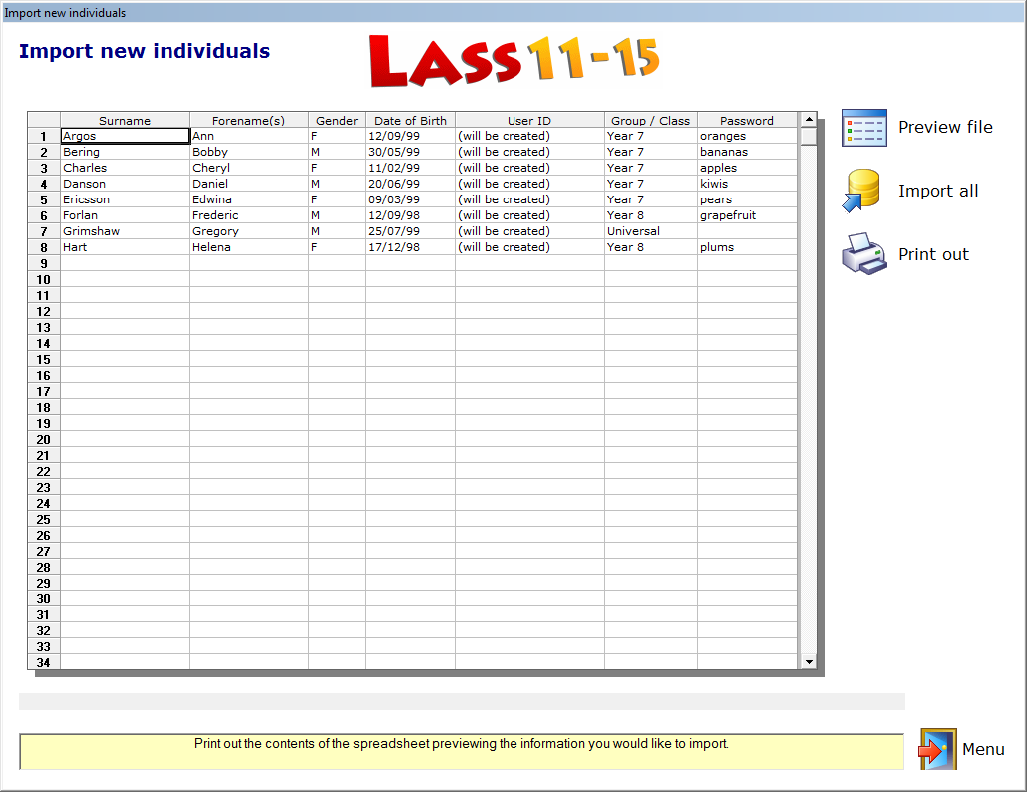The image size is (1027, 792).
Task: Click the Forlan surname cell
Action: click(125, 215)
